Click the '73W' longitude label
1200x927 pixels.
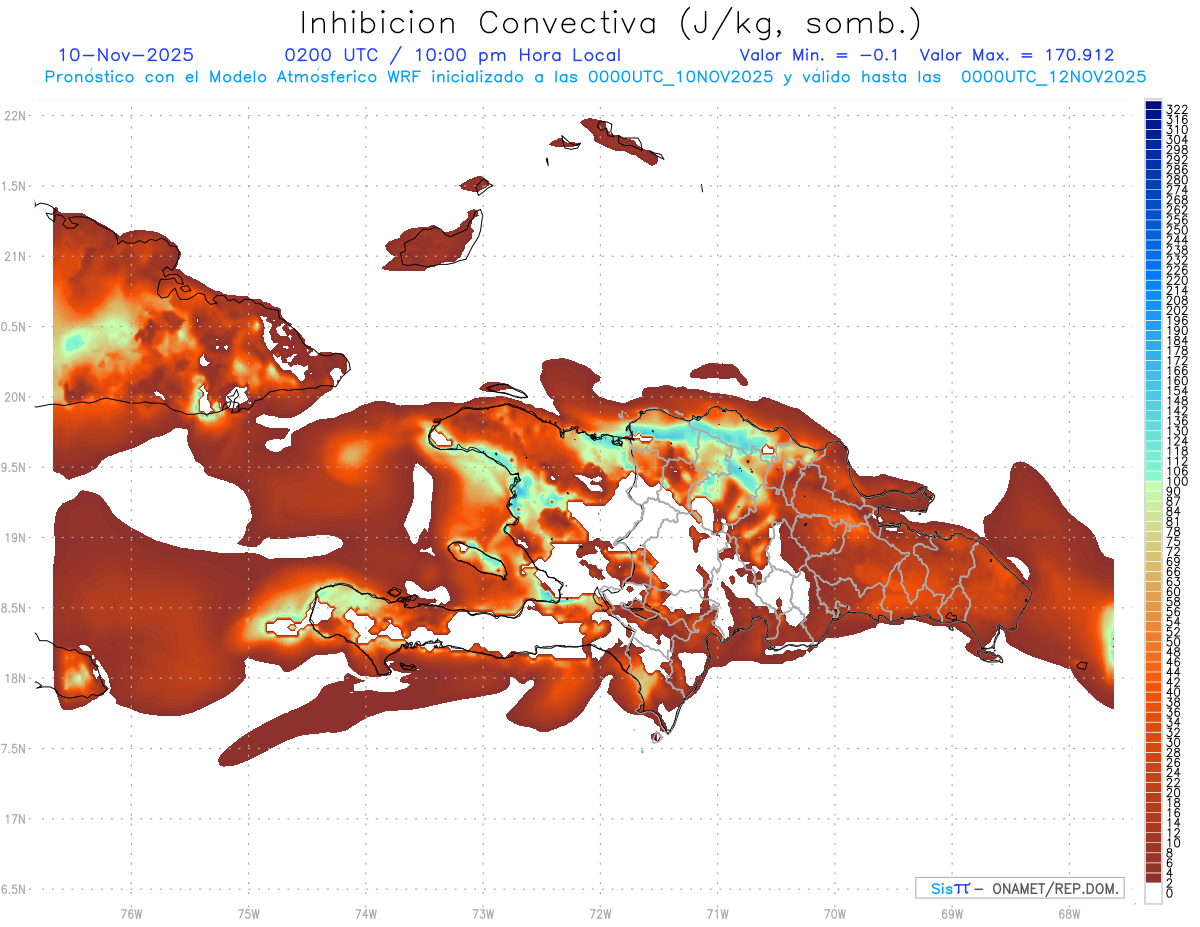pyautogui.click(x=482, y=913)
